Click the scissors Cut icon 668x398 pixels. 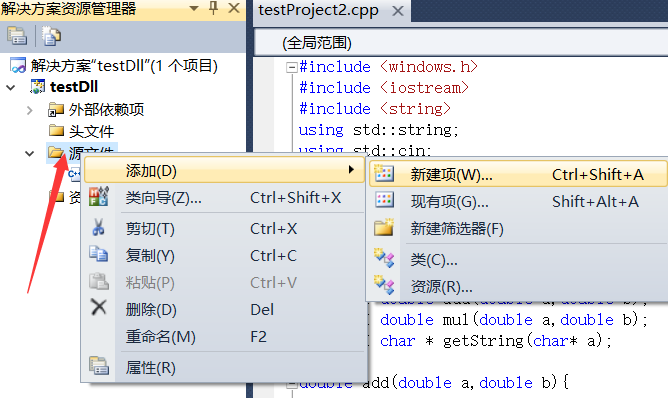point(98,228)
